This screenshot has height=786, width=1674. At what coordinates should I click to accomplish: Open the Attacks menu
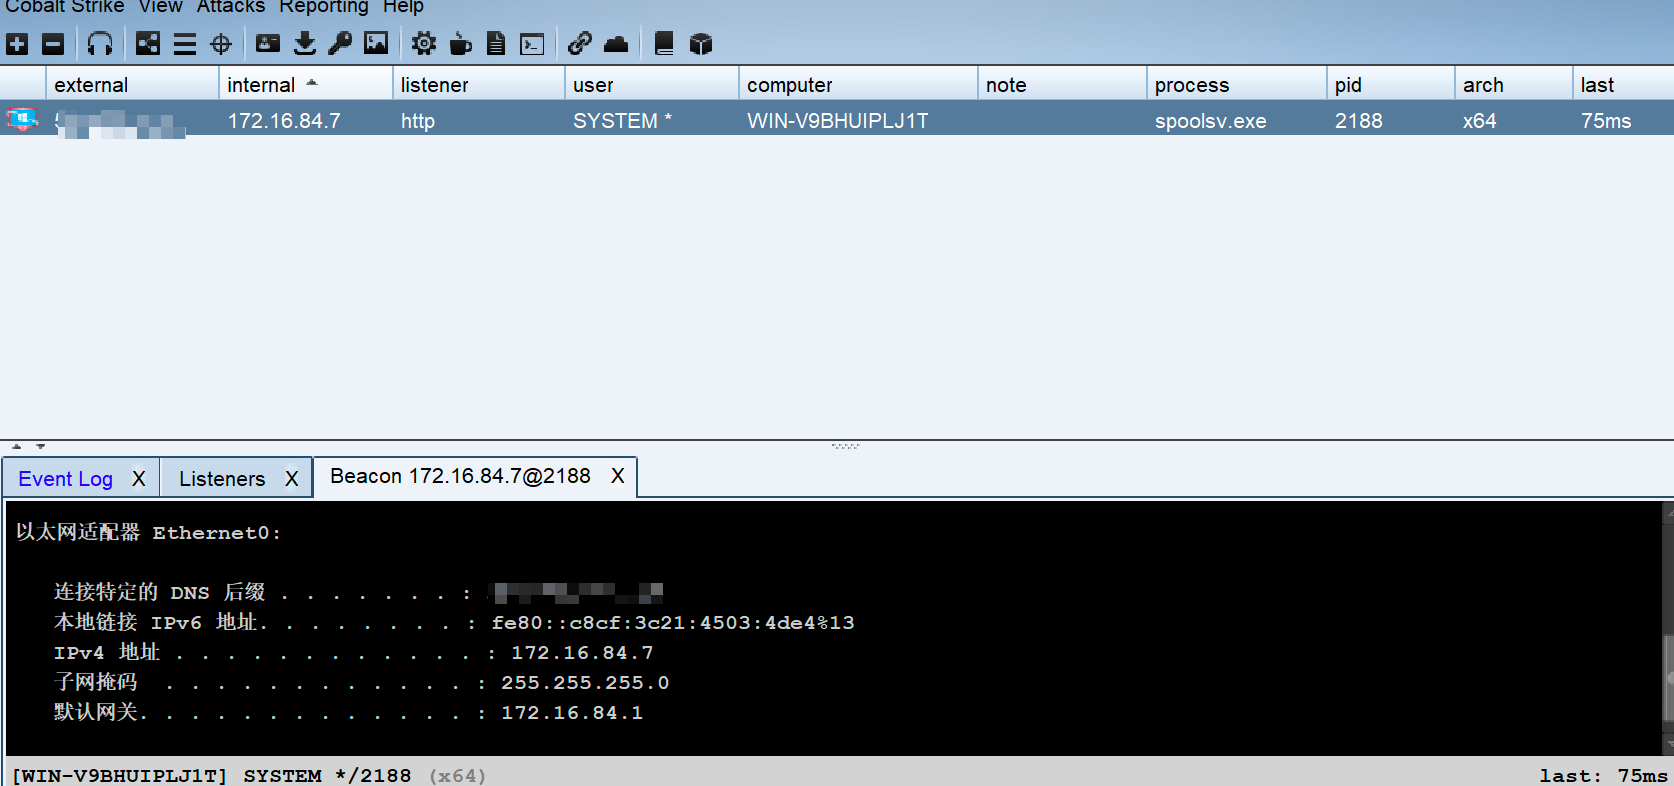pos(231,7)
